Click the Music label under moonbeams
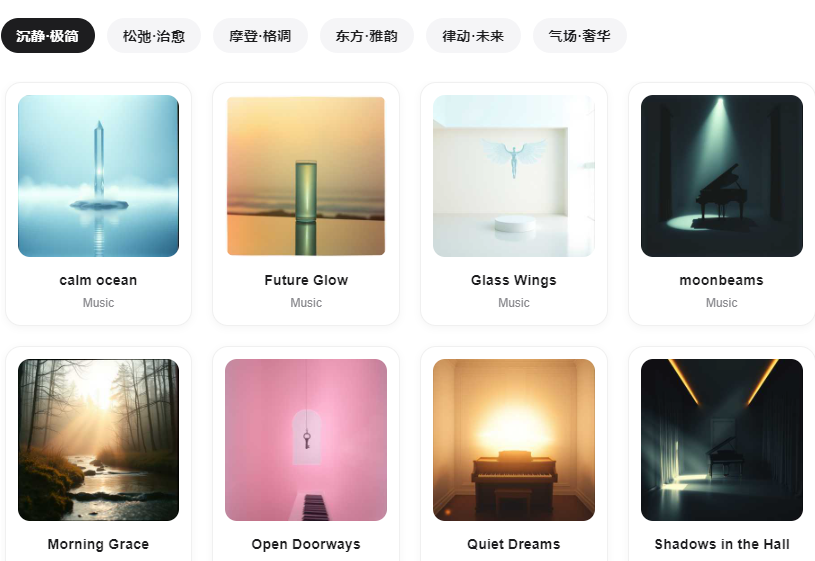This screenshot has height=561, width=815. pyautogui.click(x=721, y=303)
